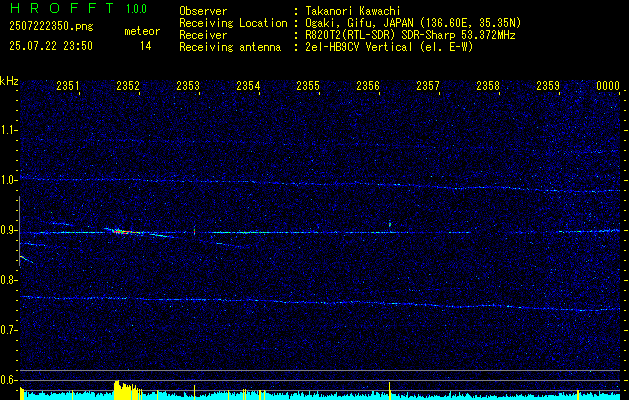Click the 0.7 kHz frequency label

pos(8,330)
